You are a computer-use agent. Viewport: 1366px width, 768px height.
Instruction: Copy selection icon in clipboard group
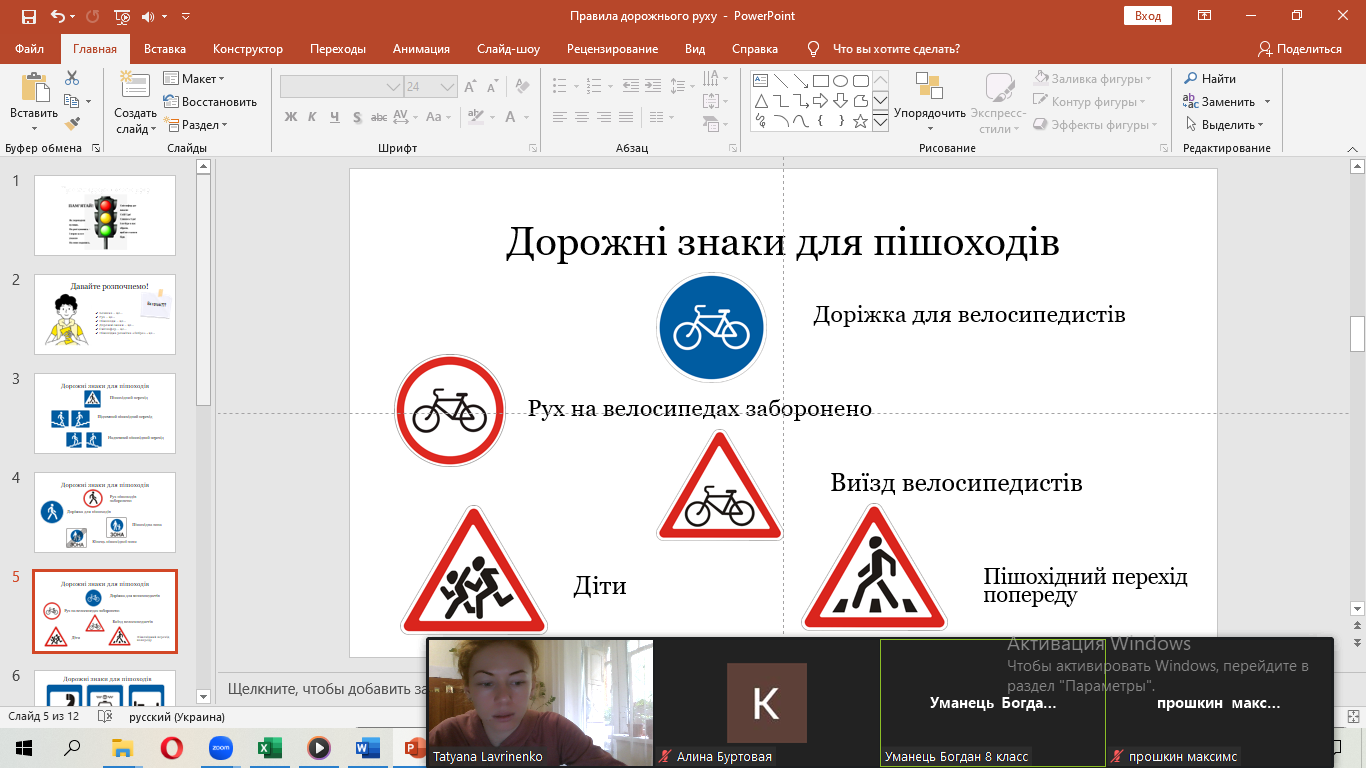[72, 101]
